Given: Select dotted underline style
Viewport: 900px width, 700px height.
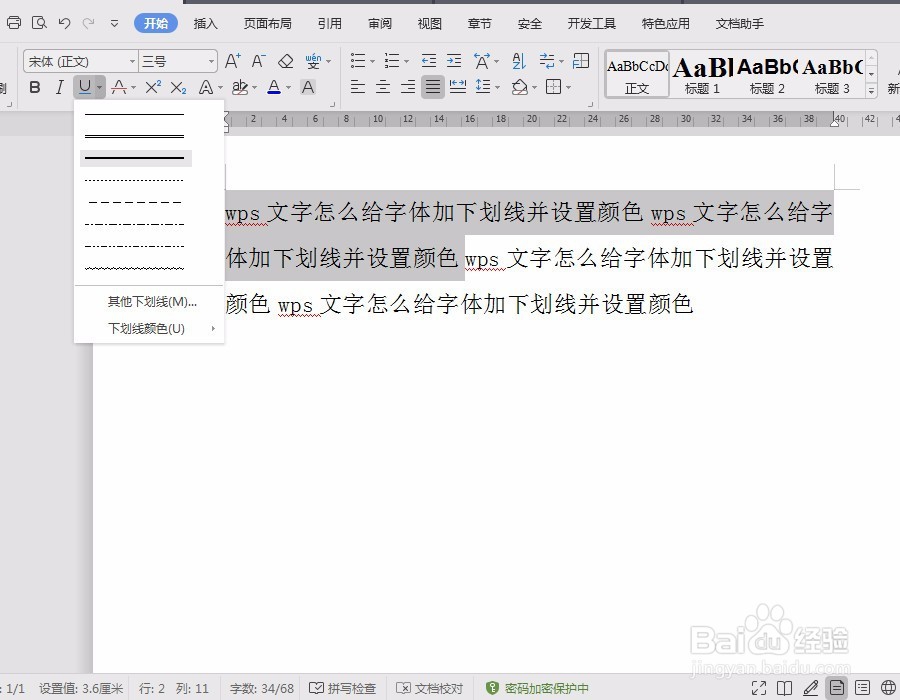Looking at the screenshot, I should pyautogui.click(x=135, y=180).
